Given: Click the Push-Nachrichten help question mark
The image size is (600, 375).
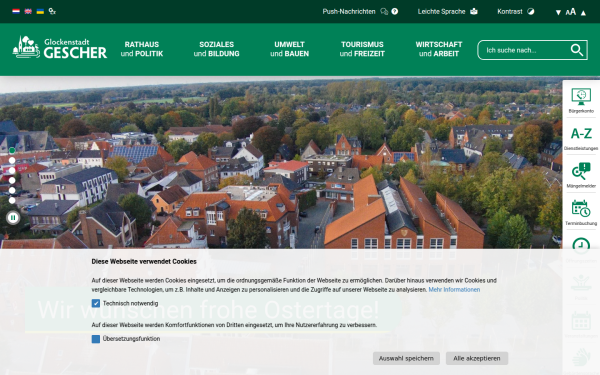Looking at the screenshot, I should pos(395,11).
